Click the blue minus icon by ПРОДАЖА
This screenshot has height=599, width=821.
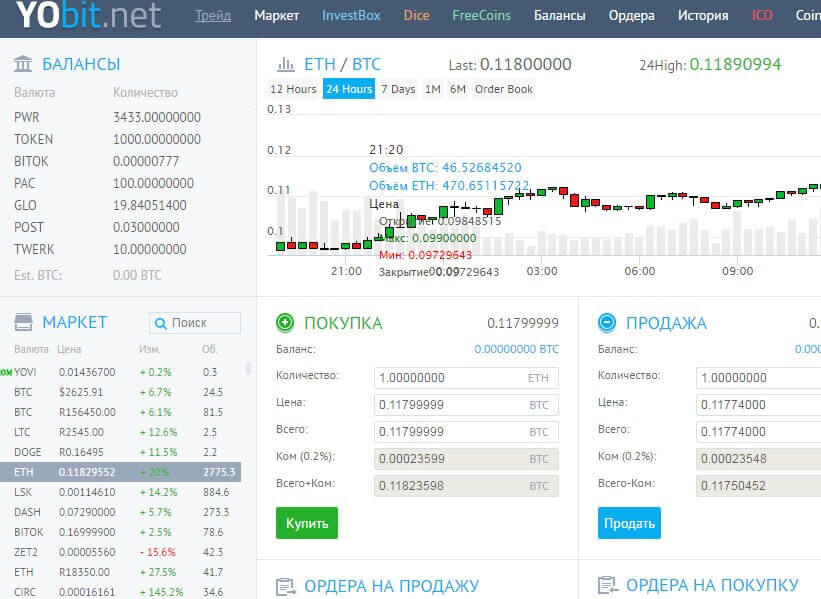coord(606,322)
